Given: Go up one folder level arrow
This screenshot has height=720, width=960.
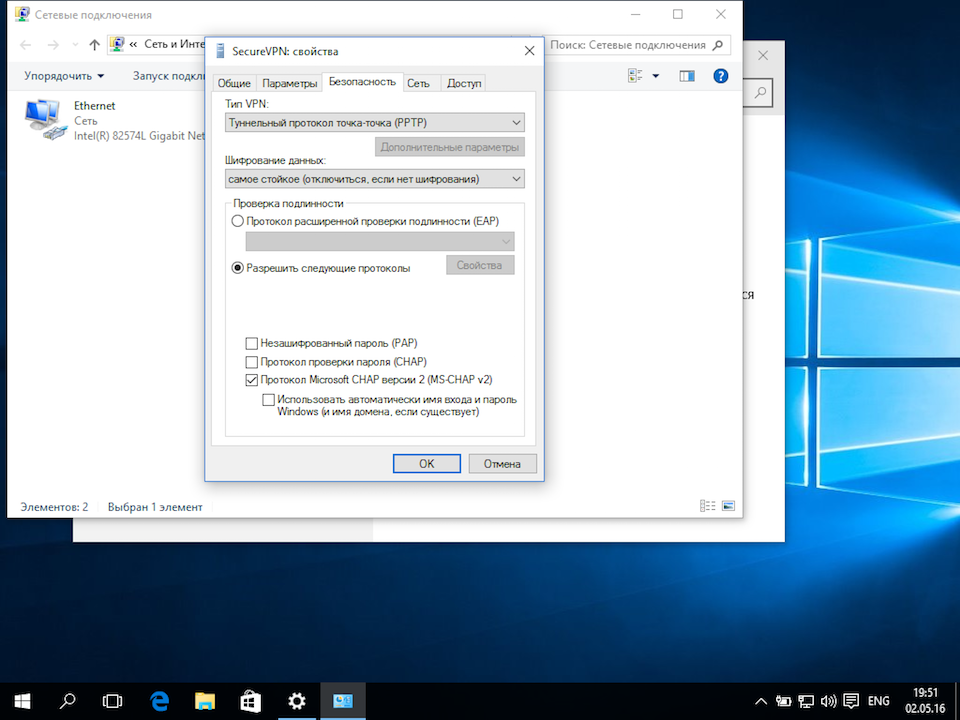Looking at the screenshot, I should pos(94,45).
